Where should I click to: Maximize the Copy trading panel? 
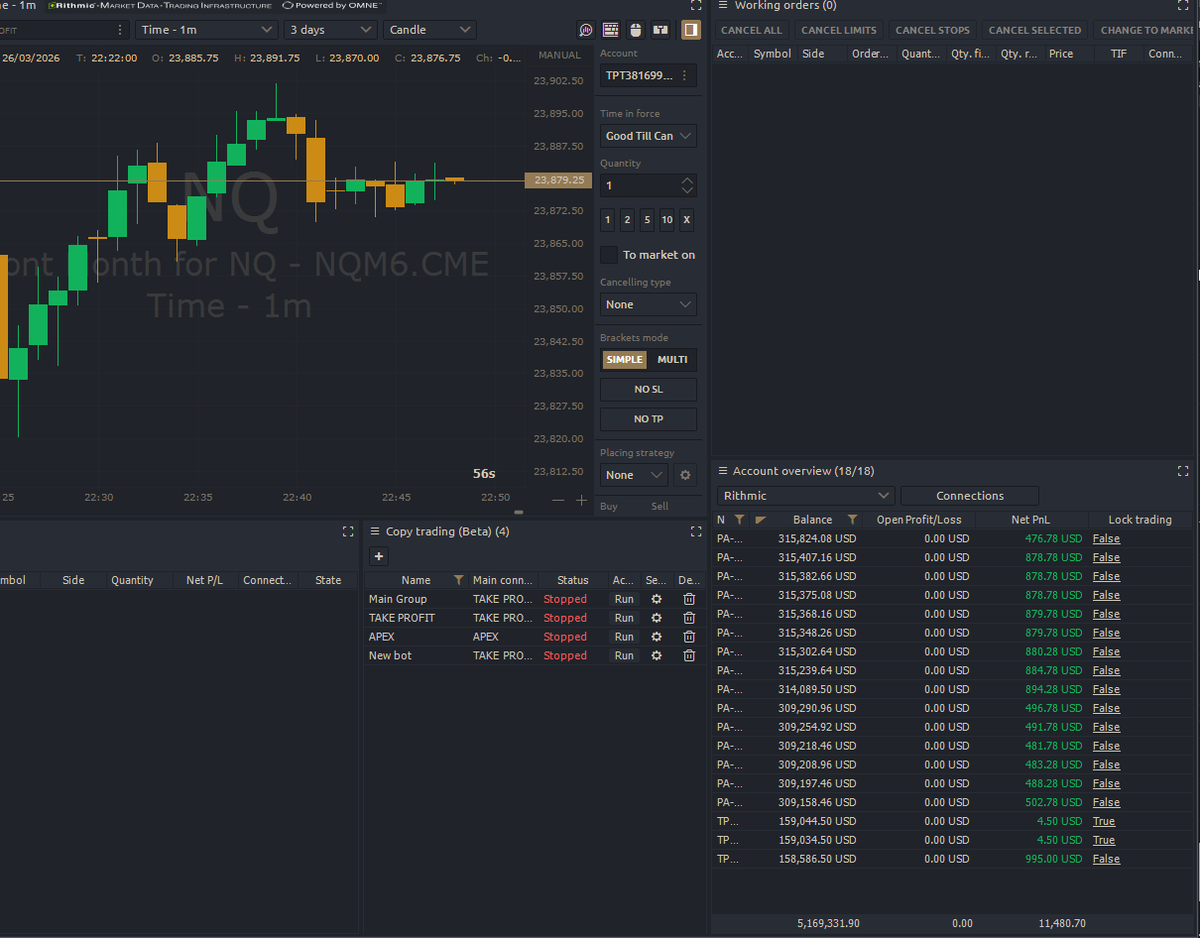pos(696,531)
